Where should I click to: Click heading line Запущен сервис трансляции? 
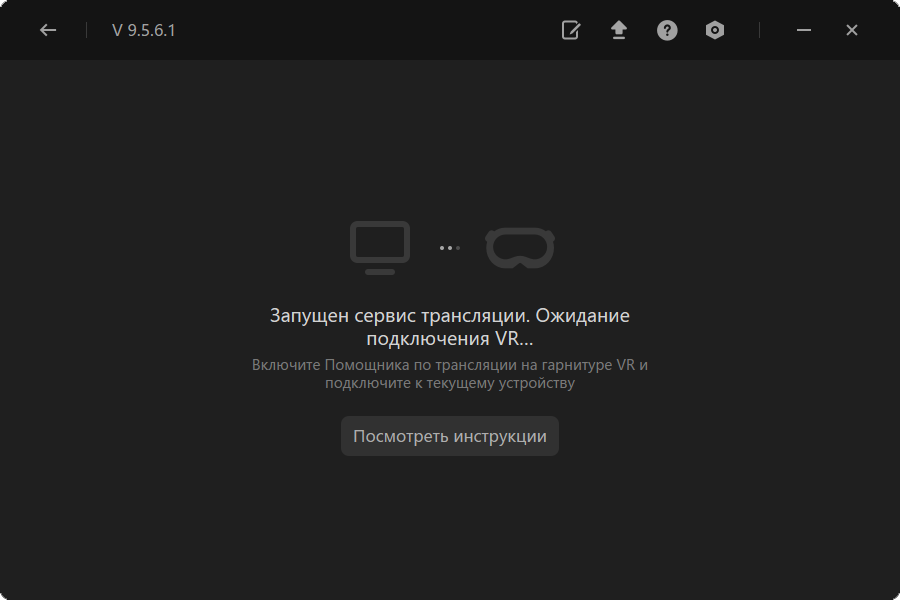[x=450, y=315]
